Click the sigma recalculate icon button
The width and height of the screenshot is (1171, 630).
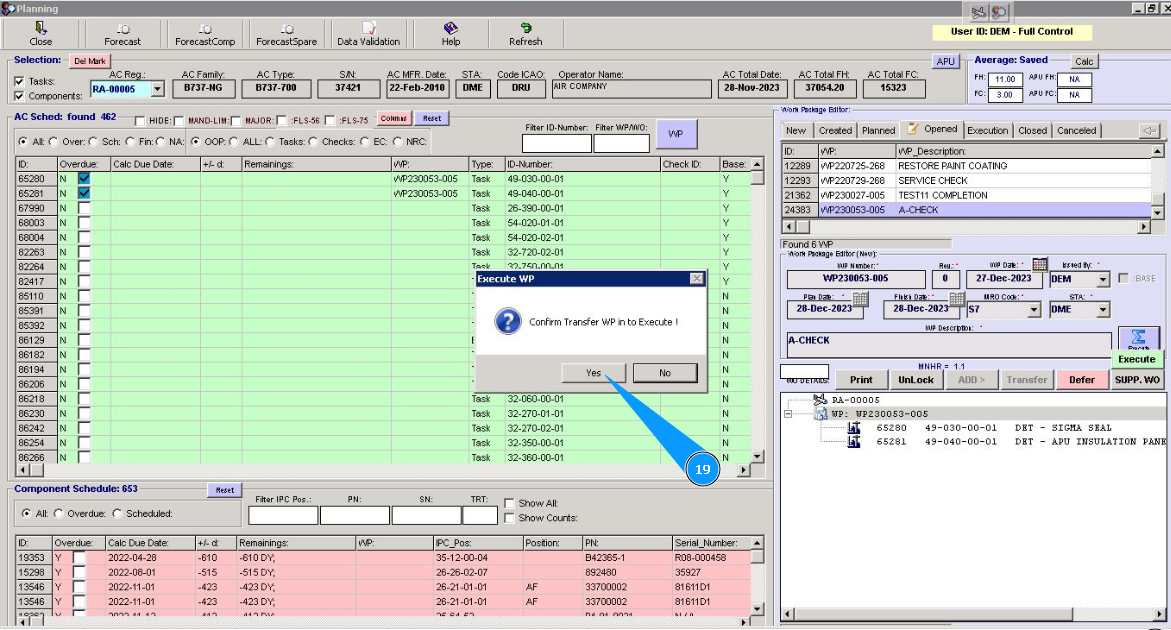coord(1138,338)
